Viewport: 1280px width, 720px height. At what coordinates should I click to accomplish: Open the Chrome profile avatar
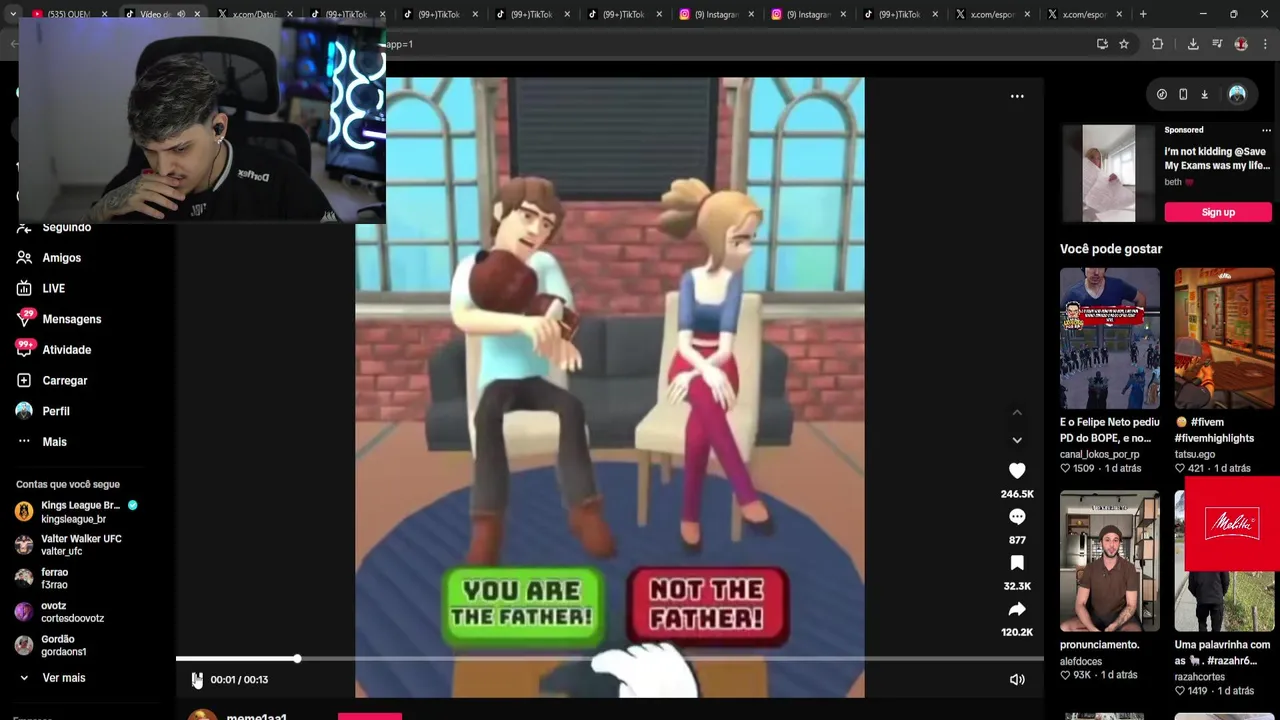coord(1241,44)
